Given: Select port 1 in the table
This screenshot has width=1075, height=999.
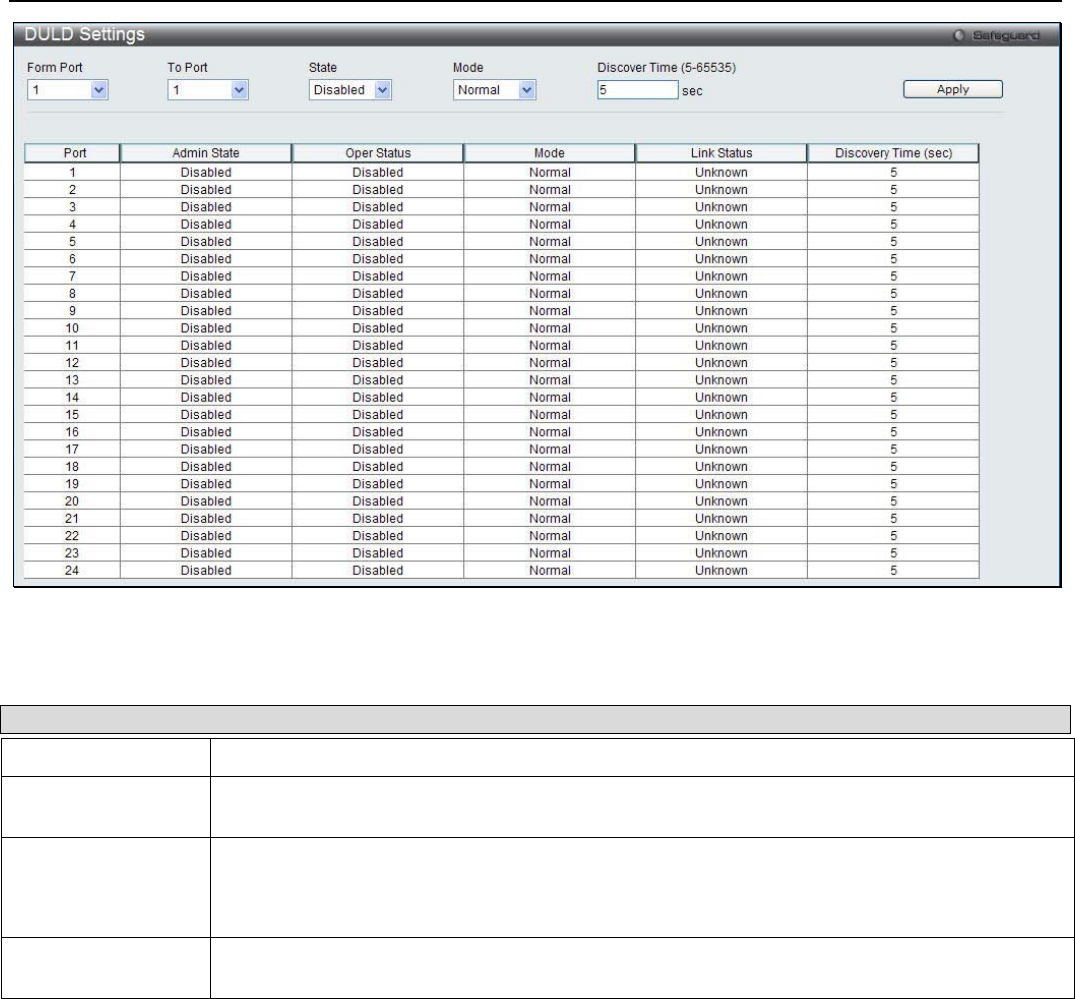Looking at the screenshot, I should (x=72, y=172).
